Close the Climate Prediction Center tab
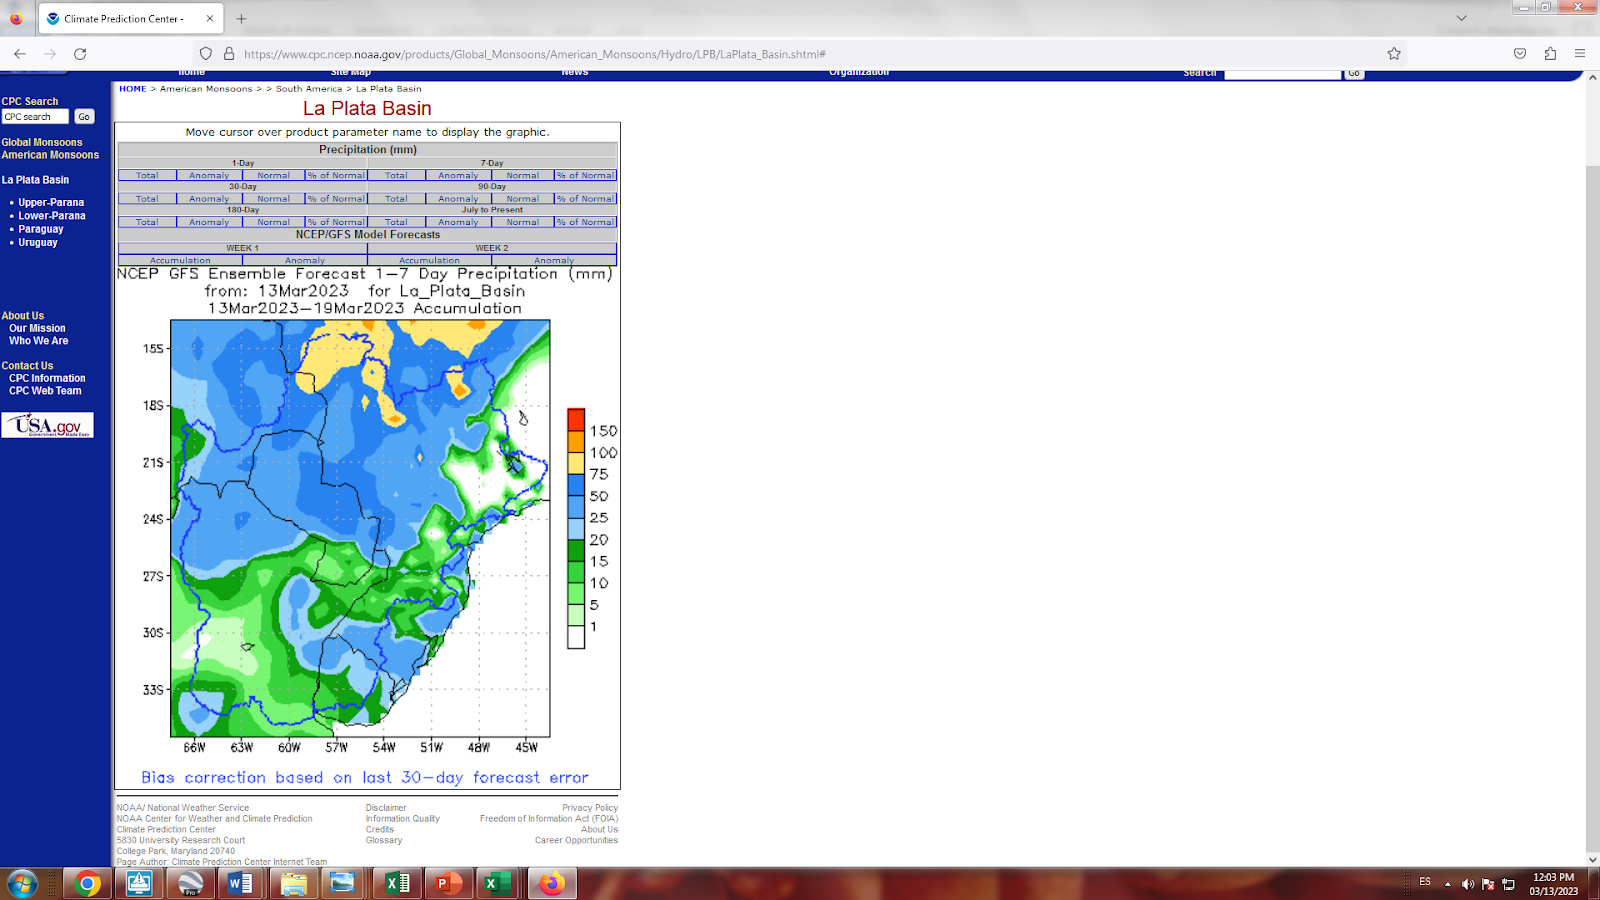The height and width of the screenshot is (900, 1600). (x=209, y=18)
